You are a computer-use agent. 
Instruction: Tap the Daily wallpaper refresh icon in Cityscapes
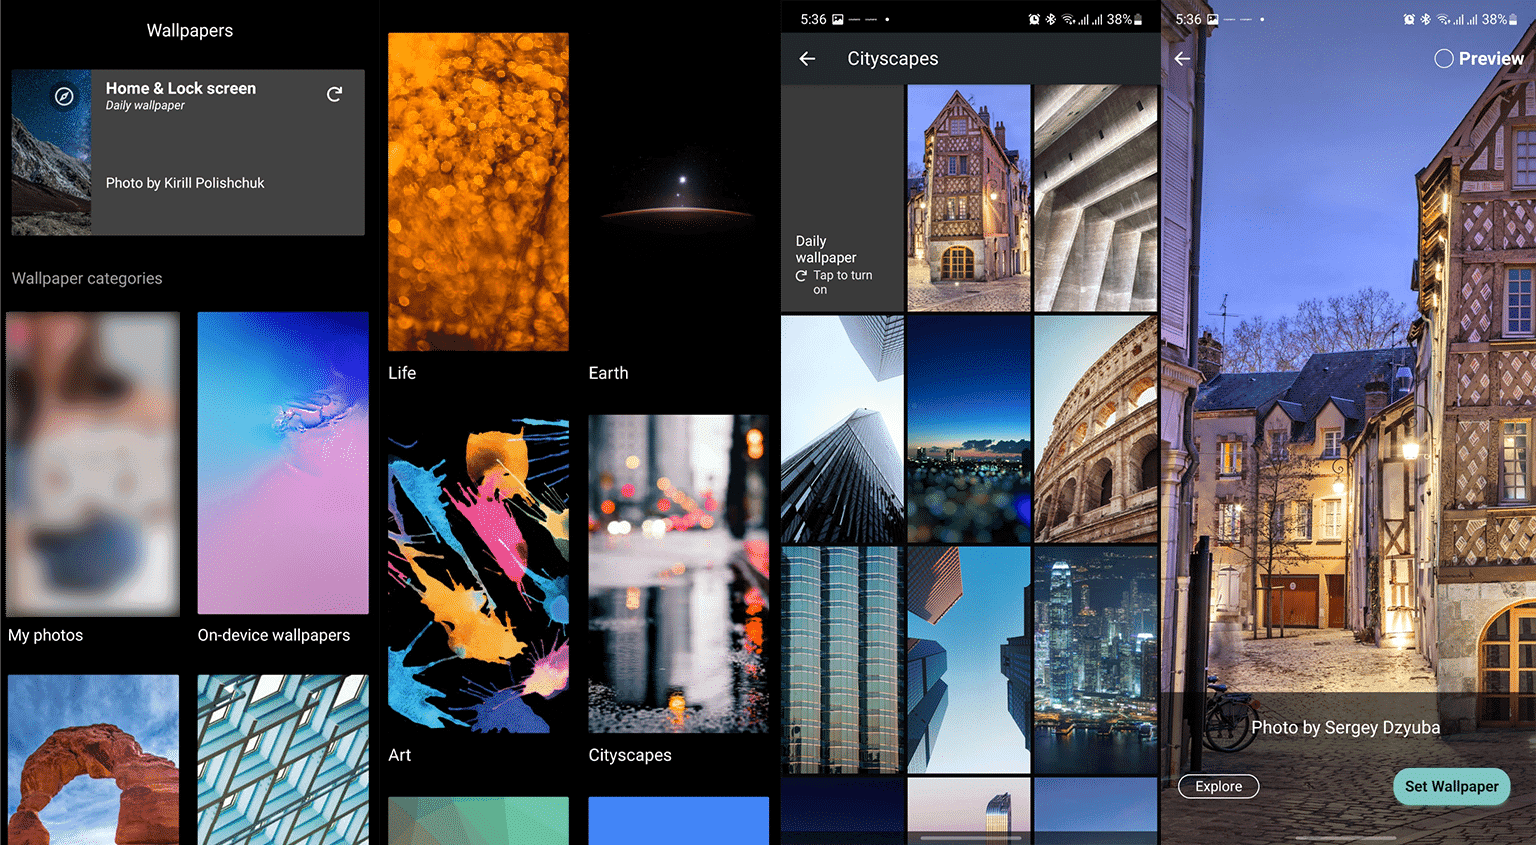(801, 276)
